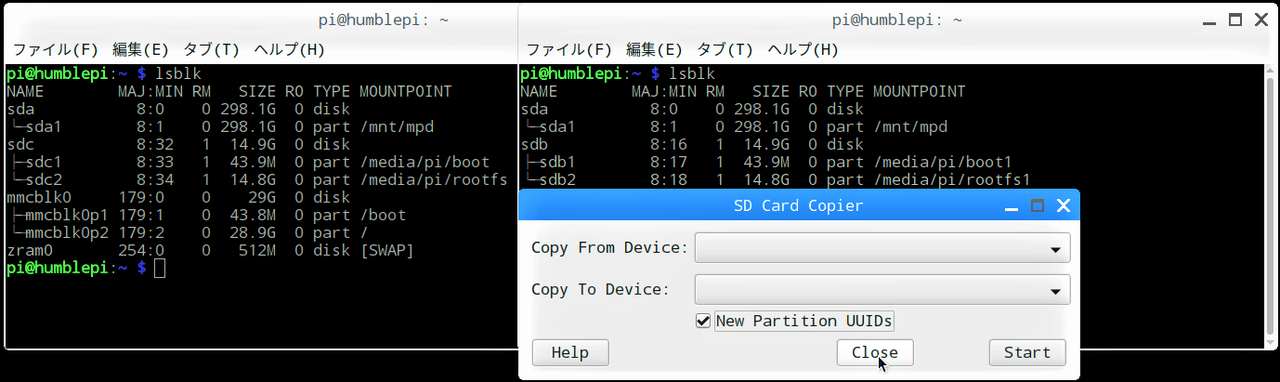
Task: Toggle the New Partition UUIDs checkbox
Action: pyautogui.click(x=704, y=321)
